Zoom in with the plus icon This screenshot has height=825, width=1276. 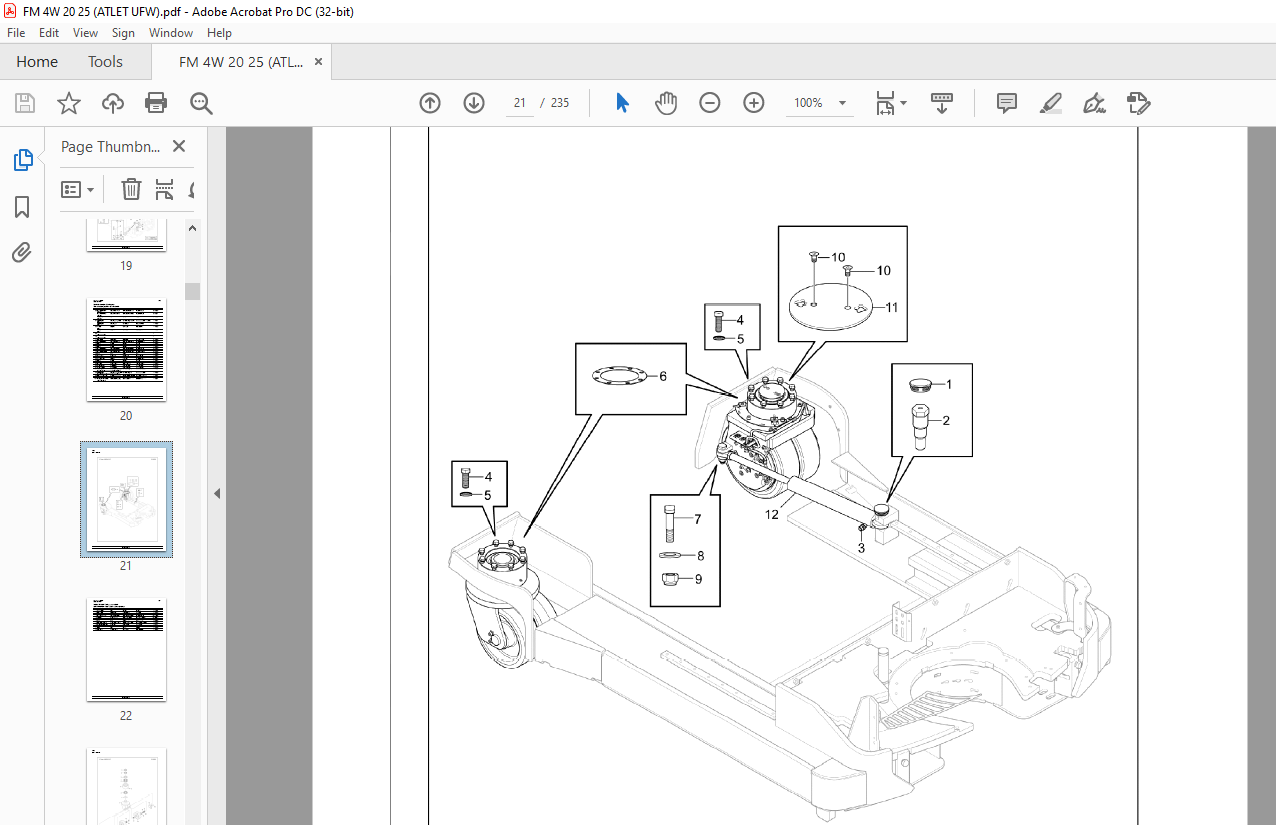click(x=754, y=103)
